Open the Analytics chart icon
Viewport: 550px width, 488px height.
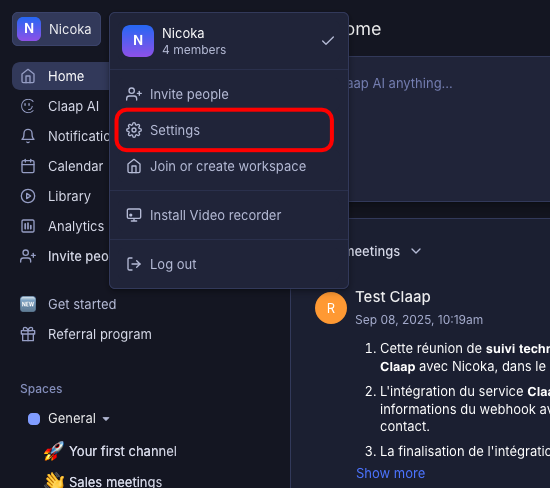(28, 226)
